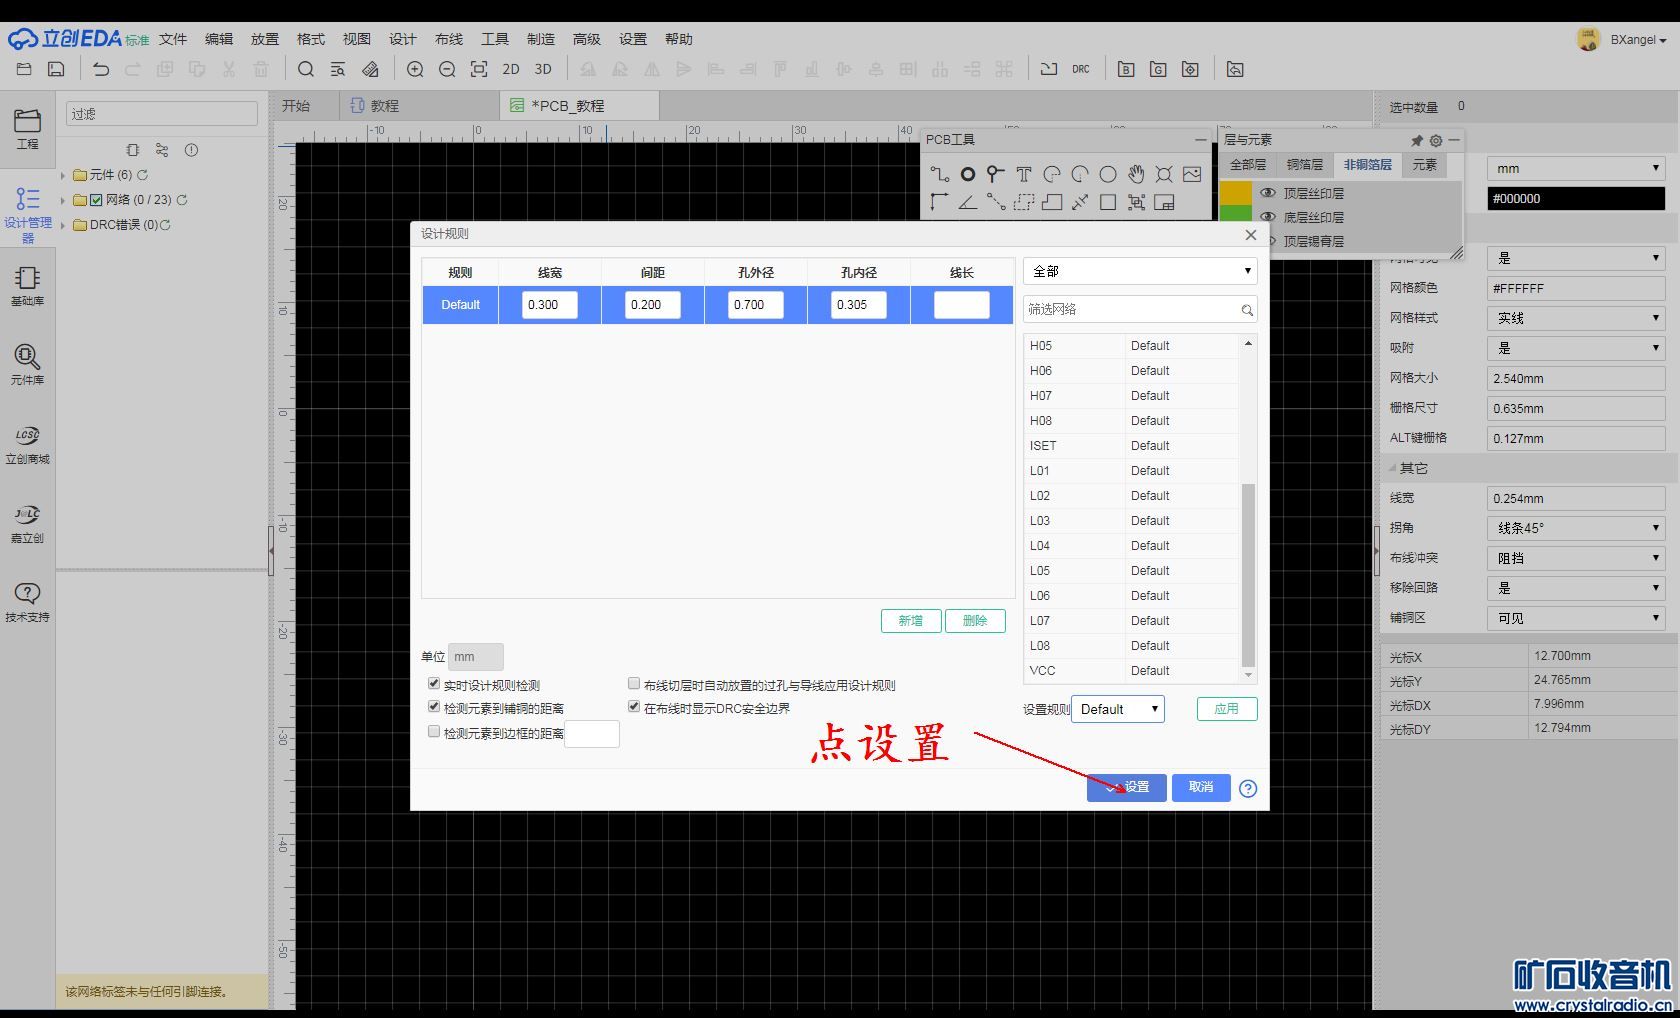Click the zoom in magnifier icon
This screenshot has height=1018, width=1680.
pyautogui.click(x=415, y=69)
